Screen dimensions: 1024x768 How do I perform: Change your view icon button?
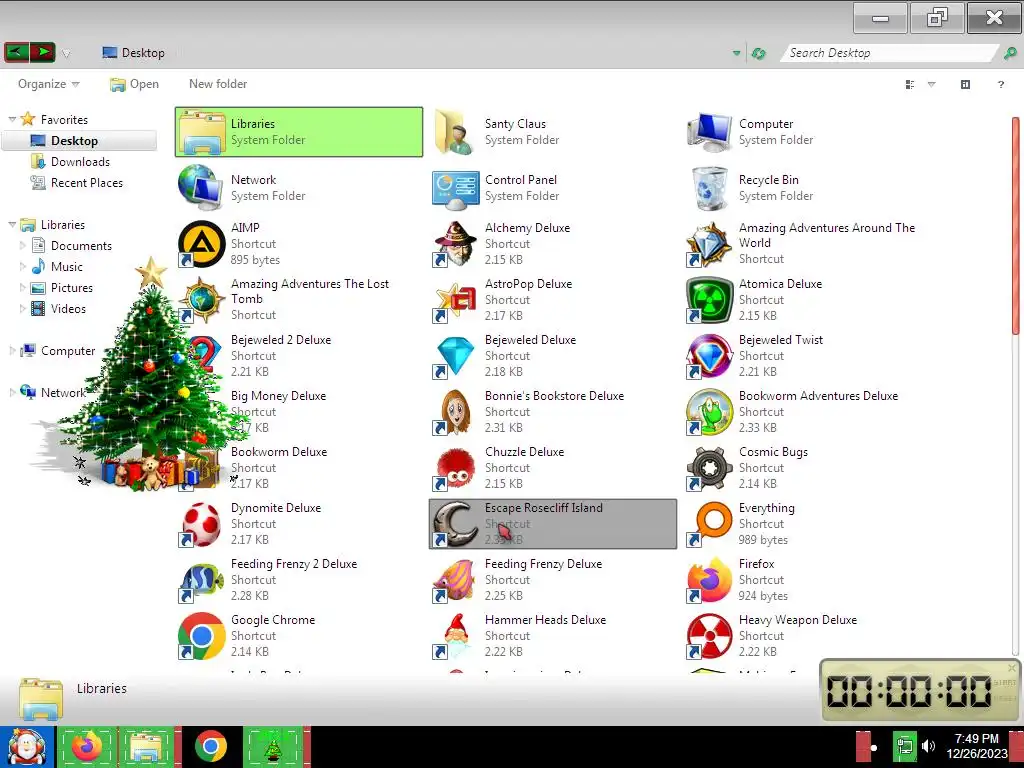coord(910,84)
